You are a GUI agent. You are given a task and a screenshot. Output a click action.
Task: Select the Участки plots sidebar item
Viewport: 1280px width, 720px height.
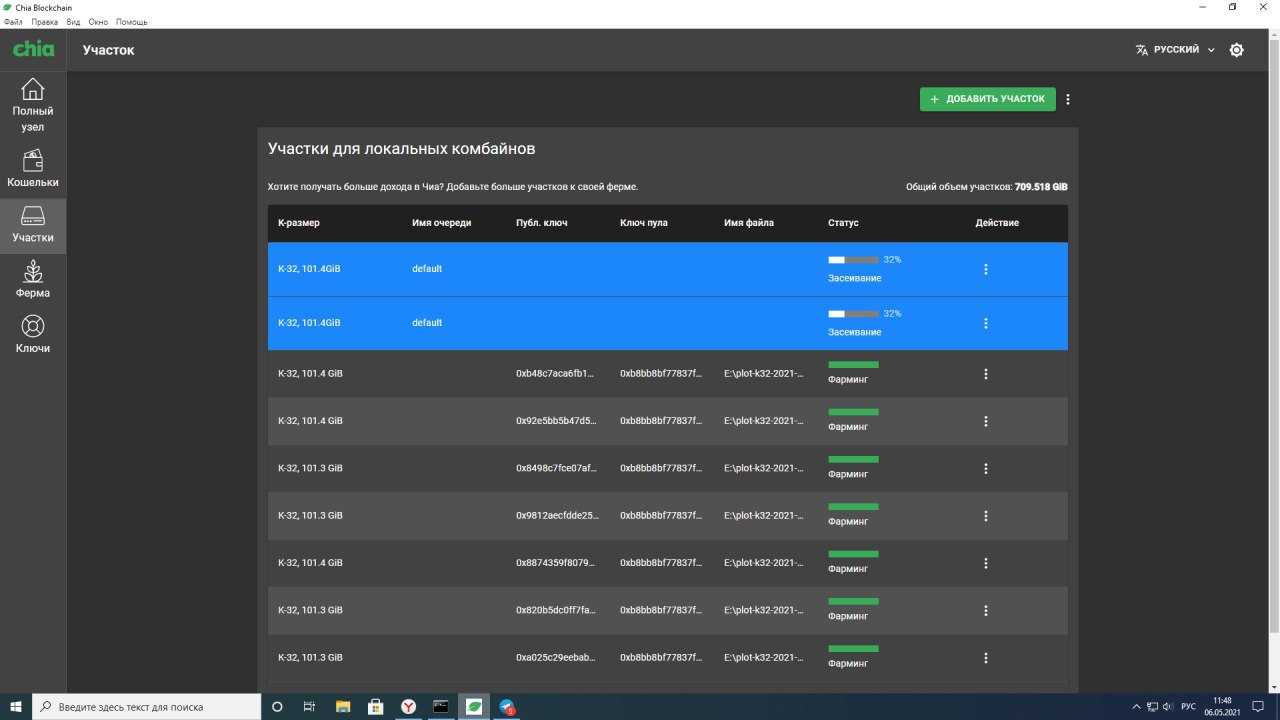(33, 225)
